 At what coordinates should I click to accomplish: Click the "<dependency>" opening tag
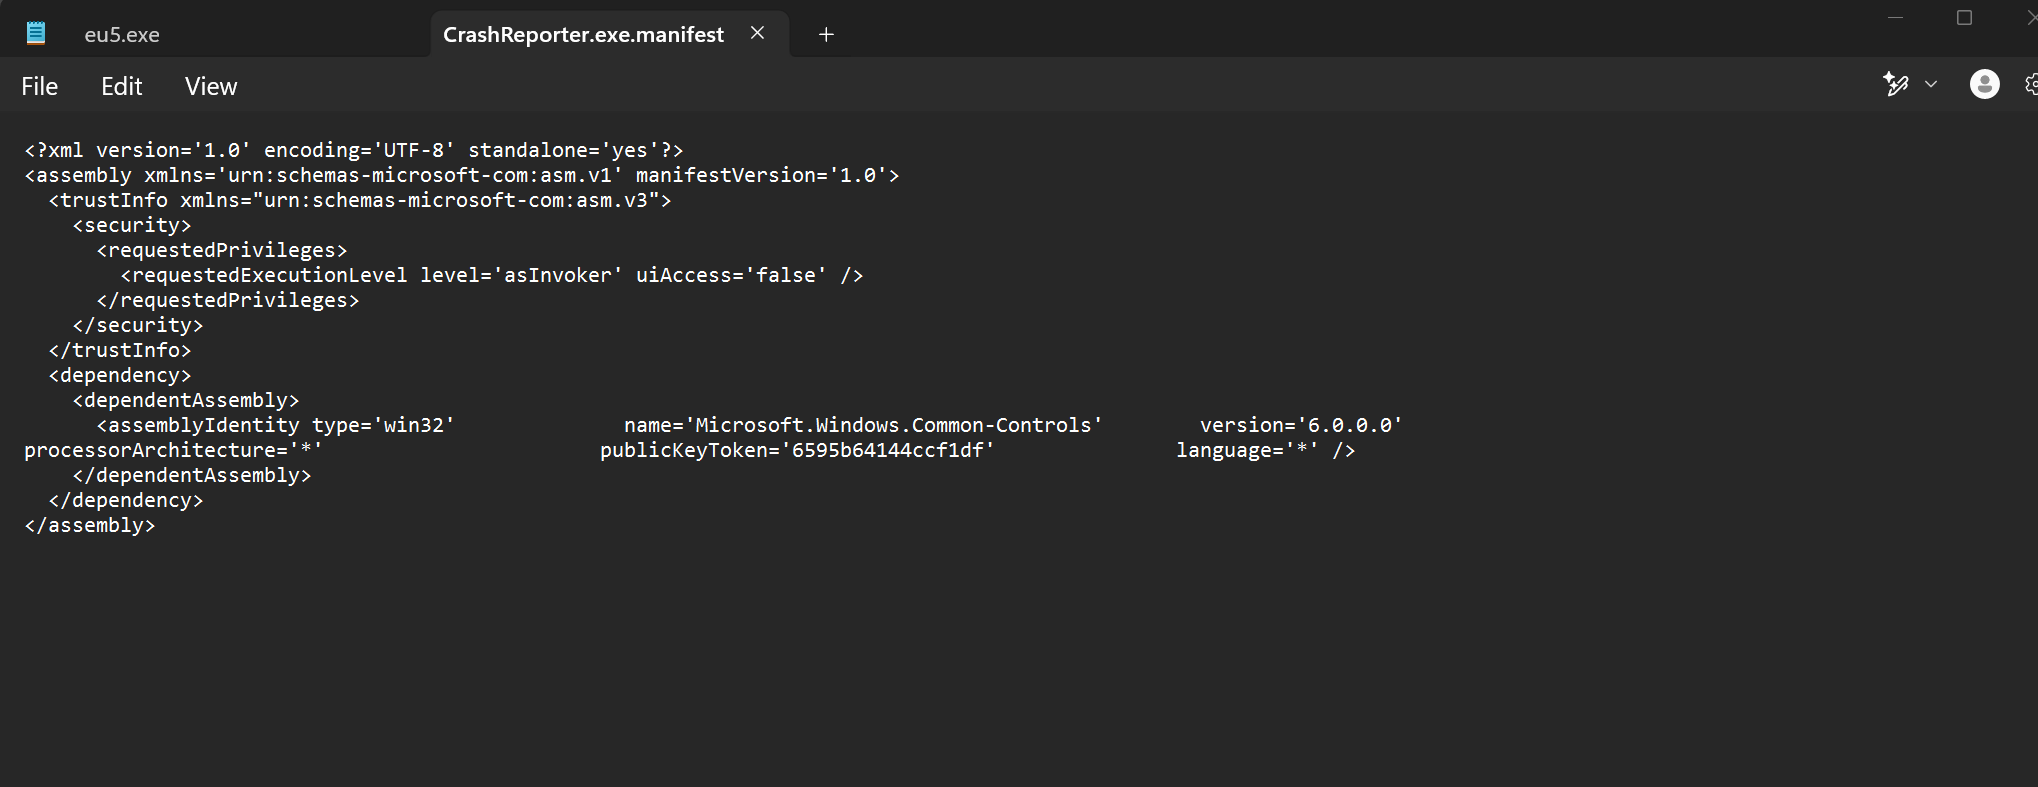click(120, 375)
